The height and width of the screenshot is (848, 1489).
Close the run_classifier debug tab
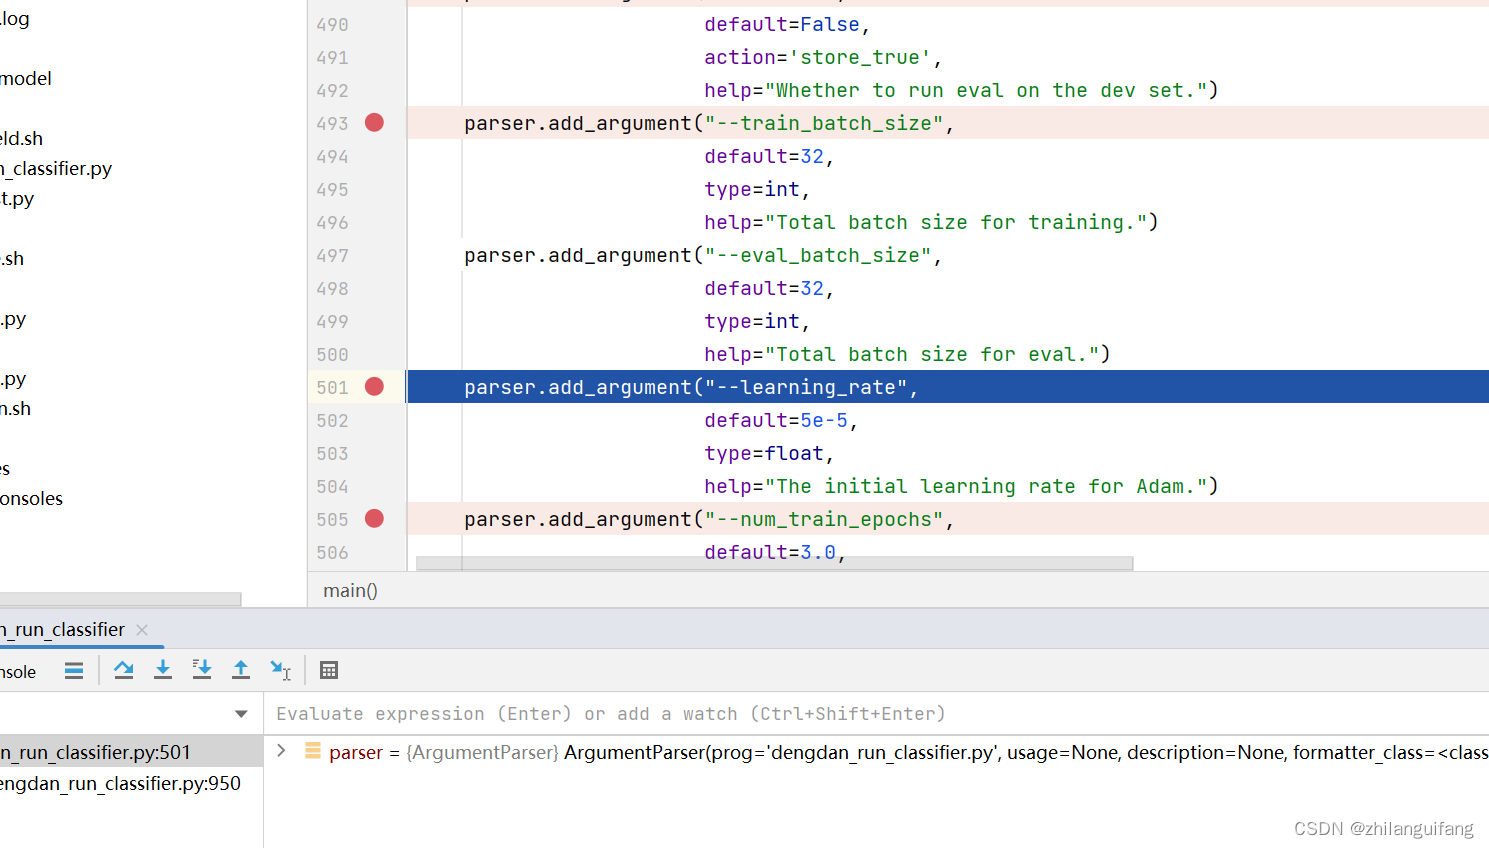142,630
